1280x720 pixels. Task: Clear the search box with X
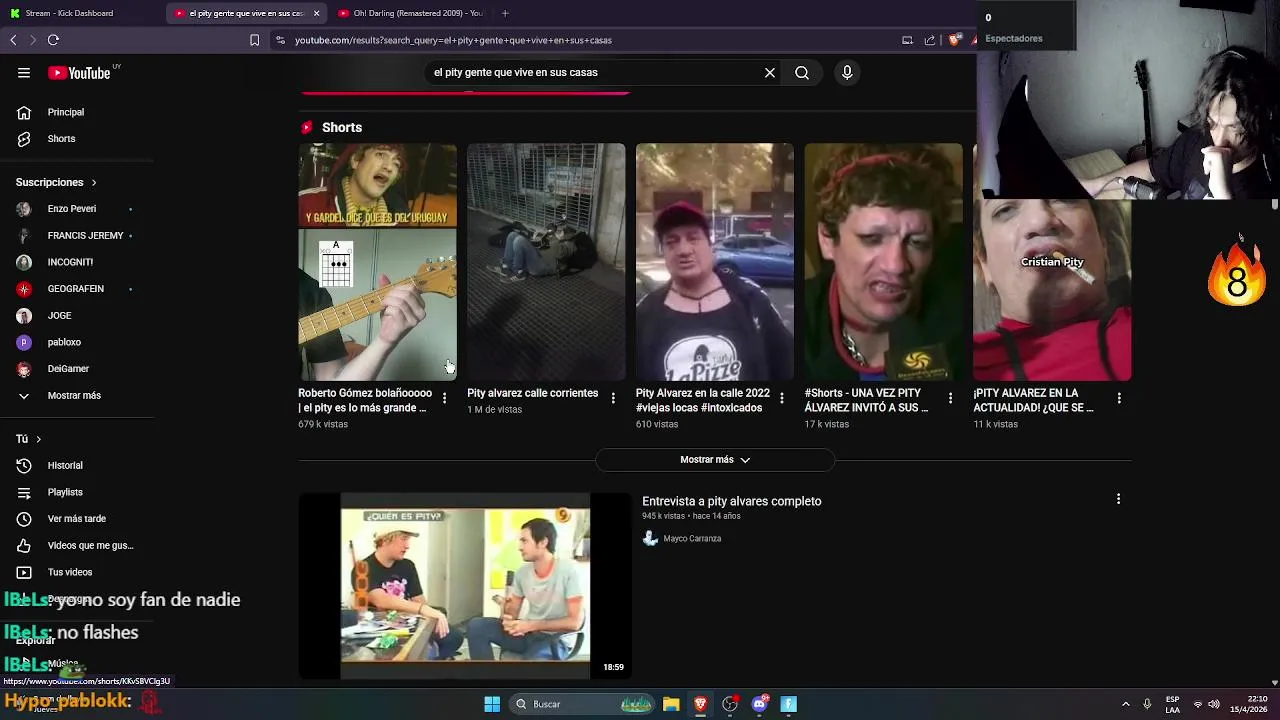pos(770,72)
